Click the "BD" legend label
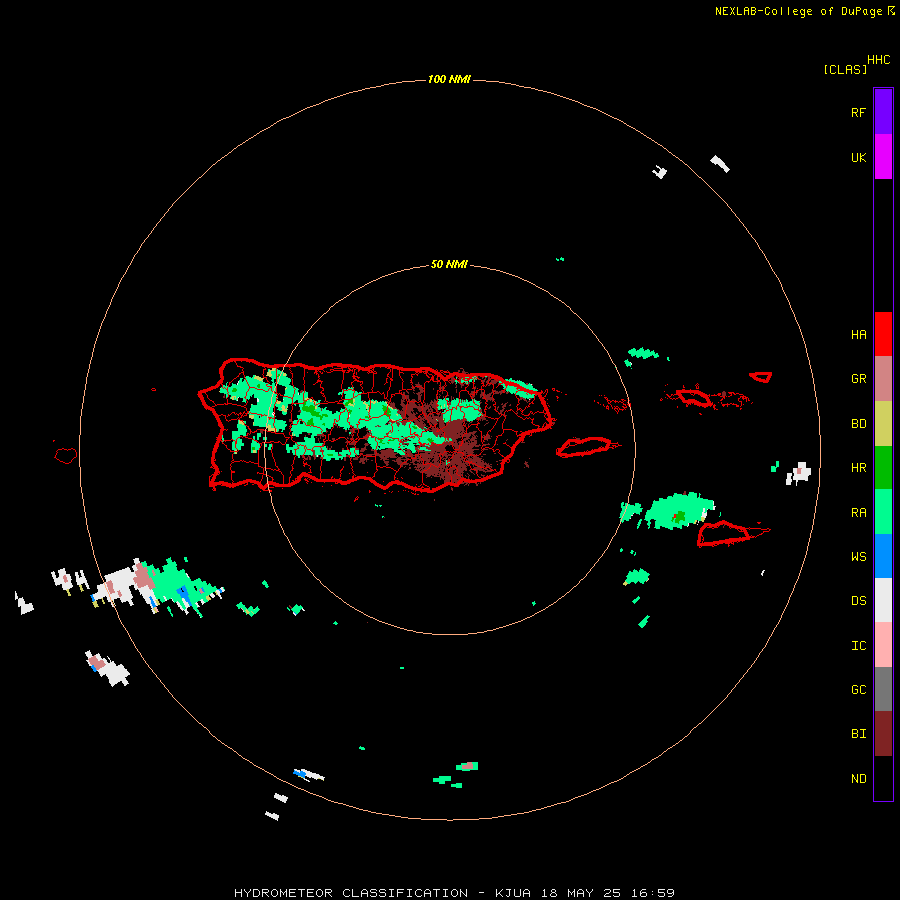This screenshot has width=900, height=900. coord(858,424)
